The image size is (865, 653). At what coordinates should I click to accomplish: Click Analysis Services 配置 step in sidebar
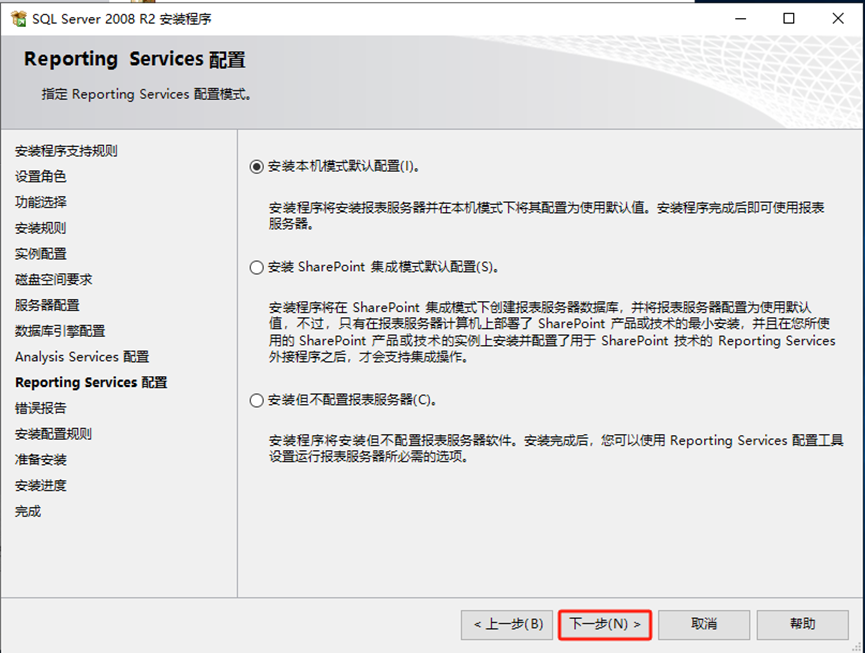pos(82,357)
